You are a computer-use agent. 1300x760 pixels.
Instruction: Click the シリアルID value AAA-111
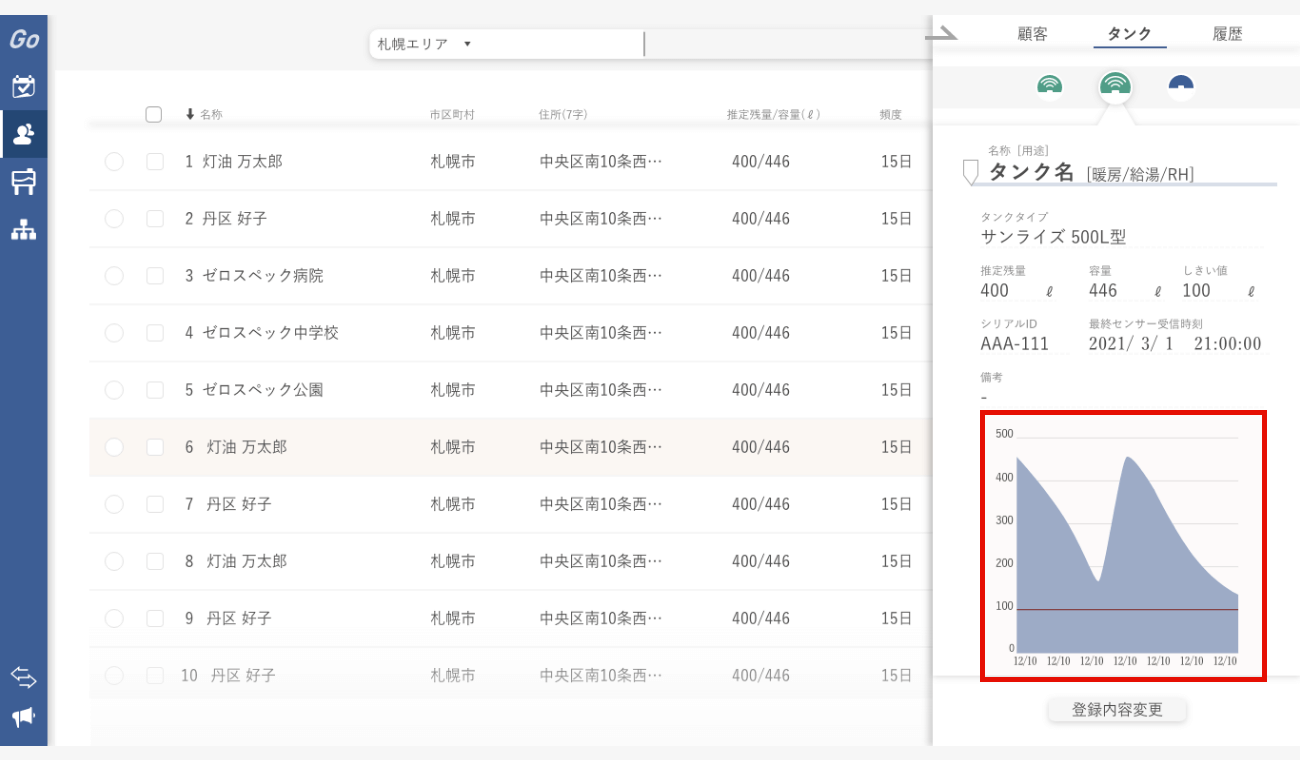(1015, 344)
